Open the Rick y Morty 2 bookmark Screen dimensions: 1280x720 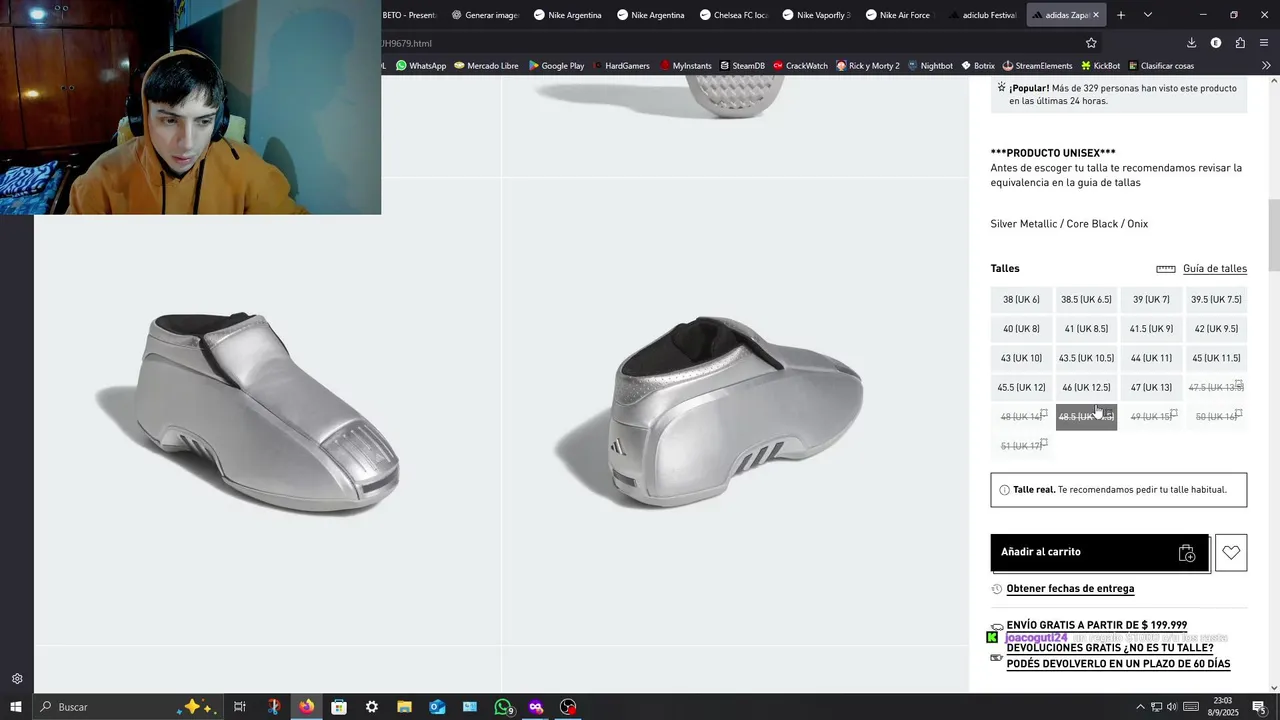click(x=867, y=66)
